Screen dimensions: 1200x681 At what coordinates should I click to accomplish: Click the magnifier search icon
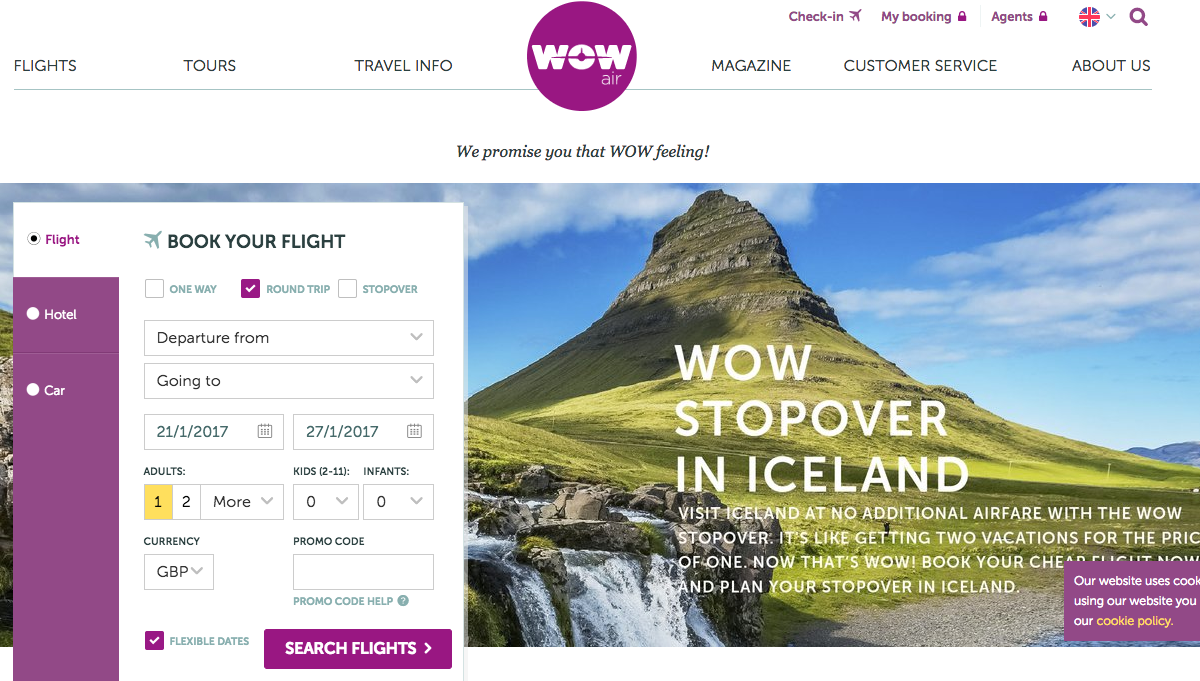click(x=1138, y=16)
